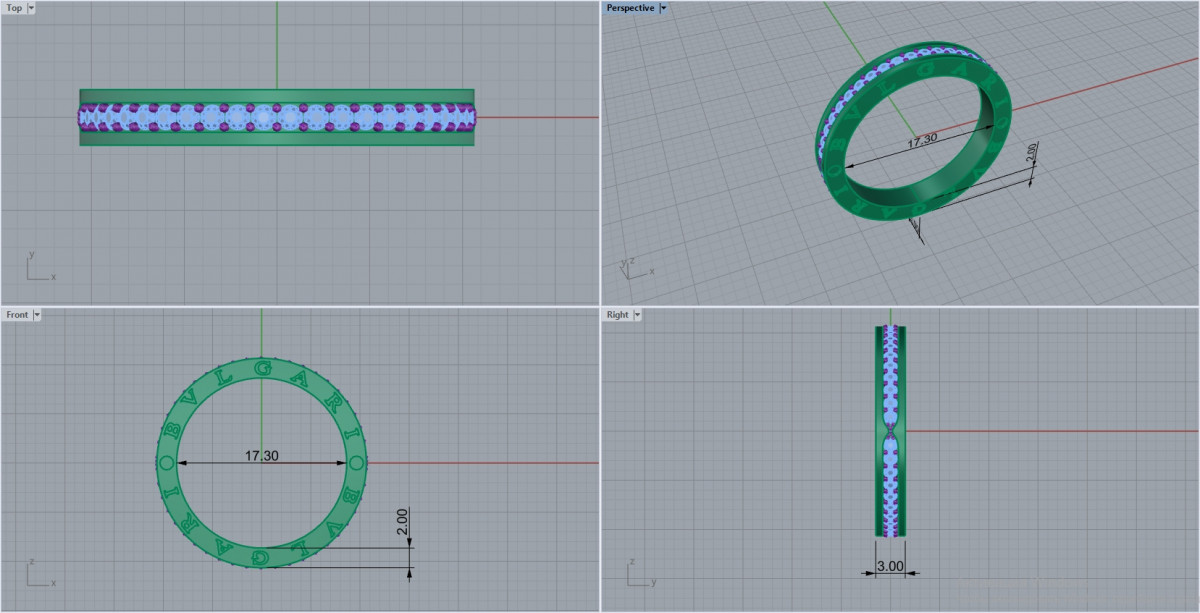Click the world axis icon in Top viewport

click(40, 267)
